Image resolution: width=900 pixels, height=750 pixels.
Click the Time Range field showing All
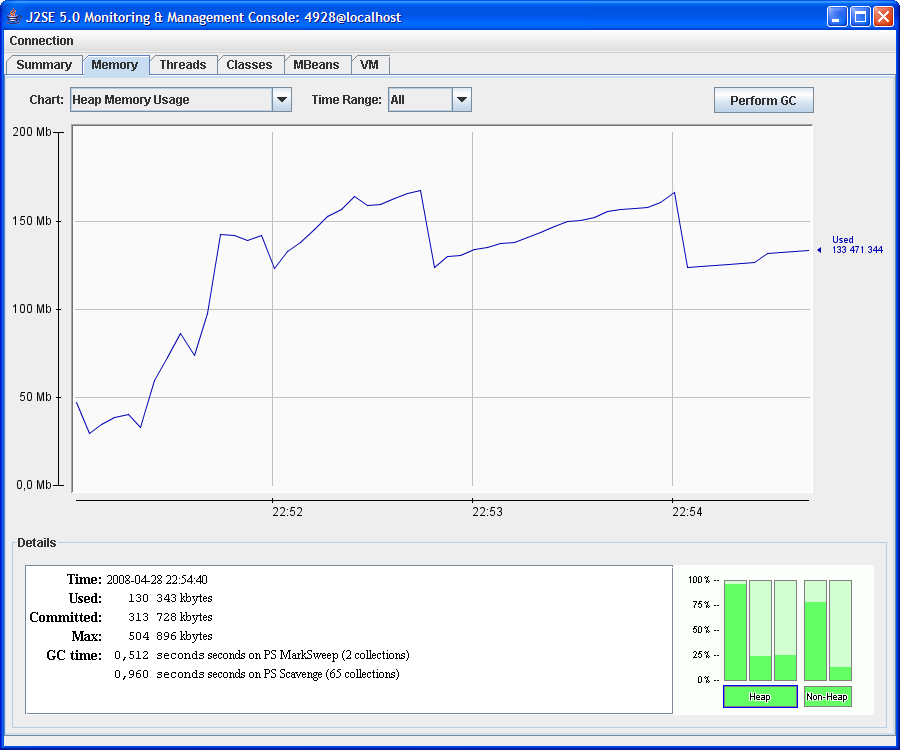tap(430, 100)
